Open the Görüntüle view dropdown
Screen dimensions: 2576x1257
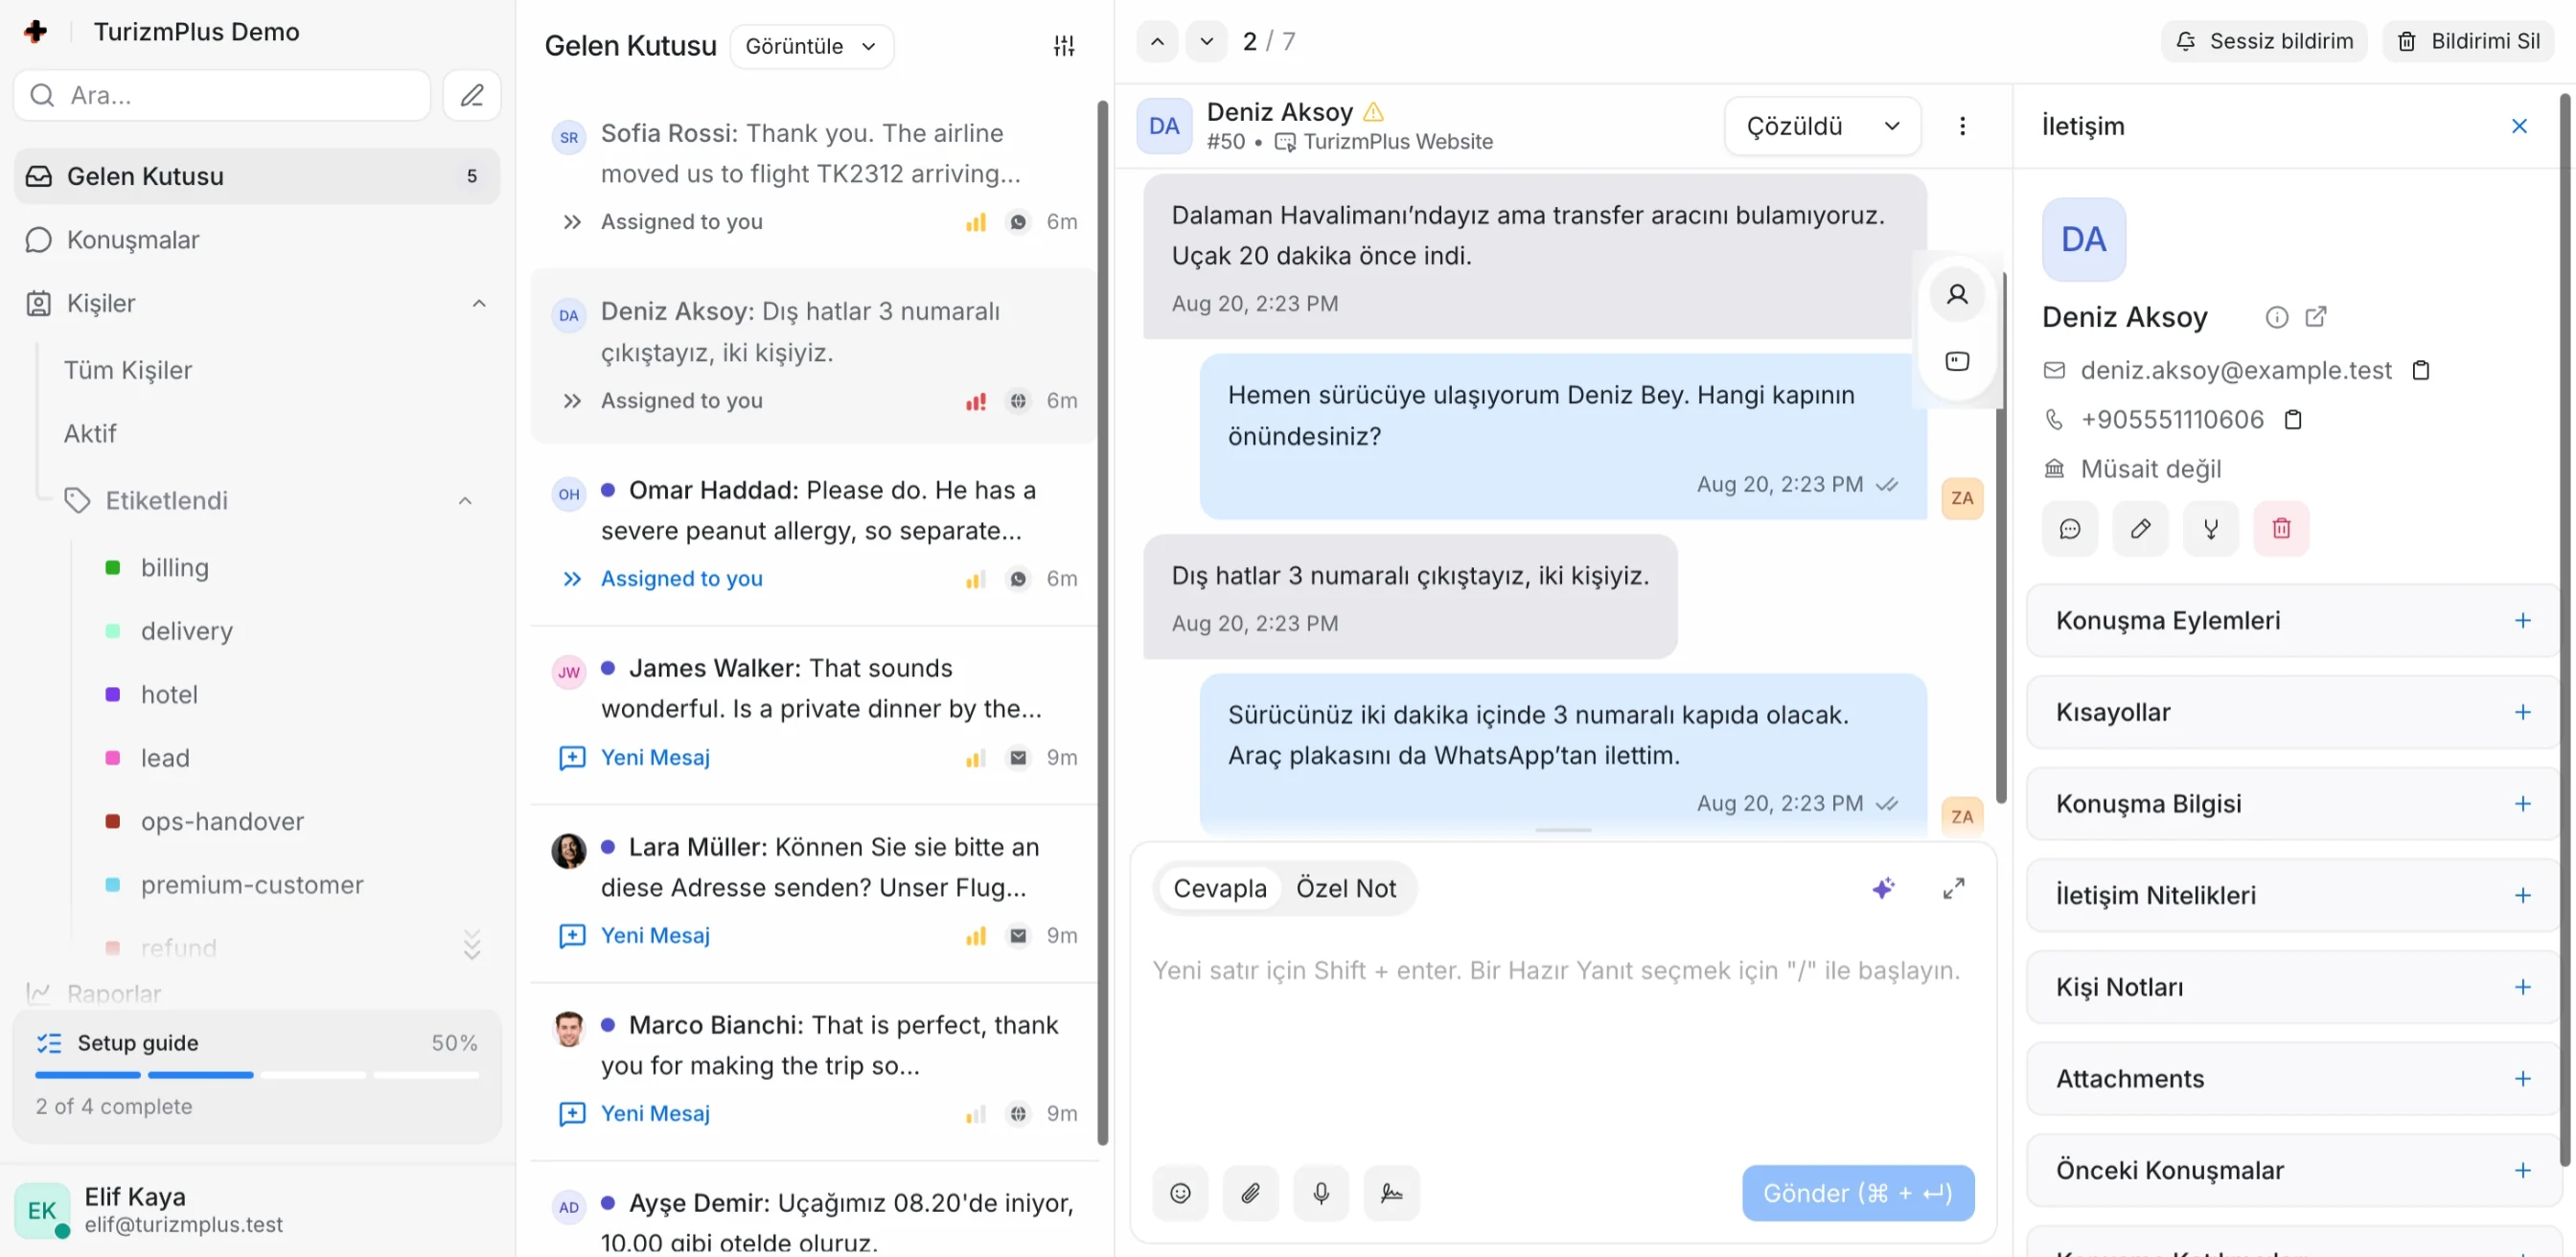click(x=812, y=46)
